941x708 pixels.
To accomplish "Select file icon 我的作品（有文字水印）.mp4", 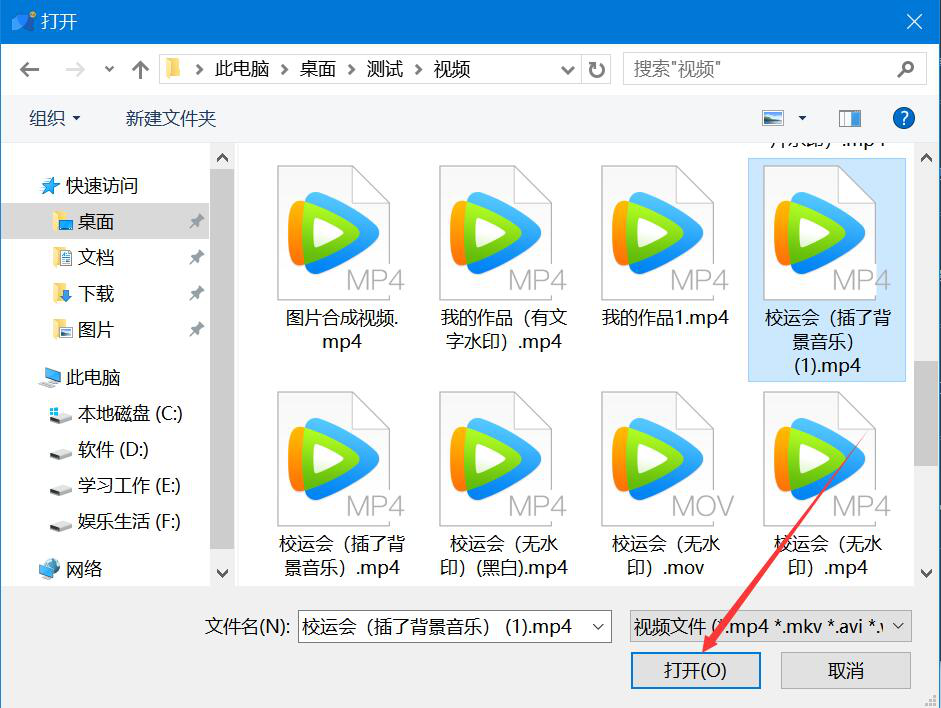I will (x=503, y=233).
